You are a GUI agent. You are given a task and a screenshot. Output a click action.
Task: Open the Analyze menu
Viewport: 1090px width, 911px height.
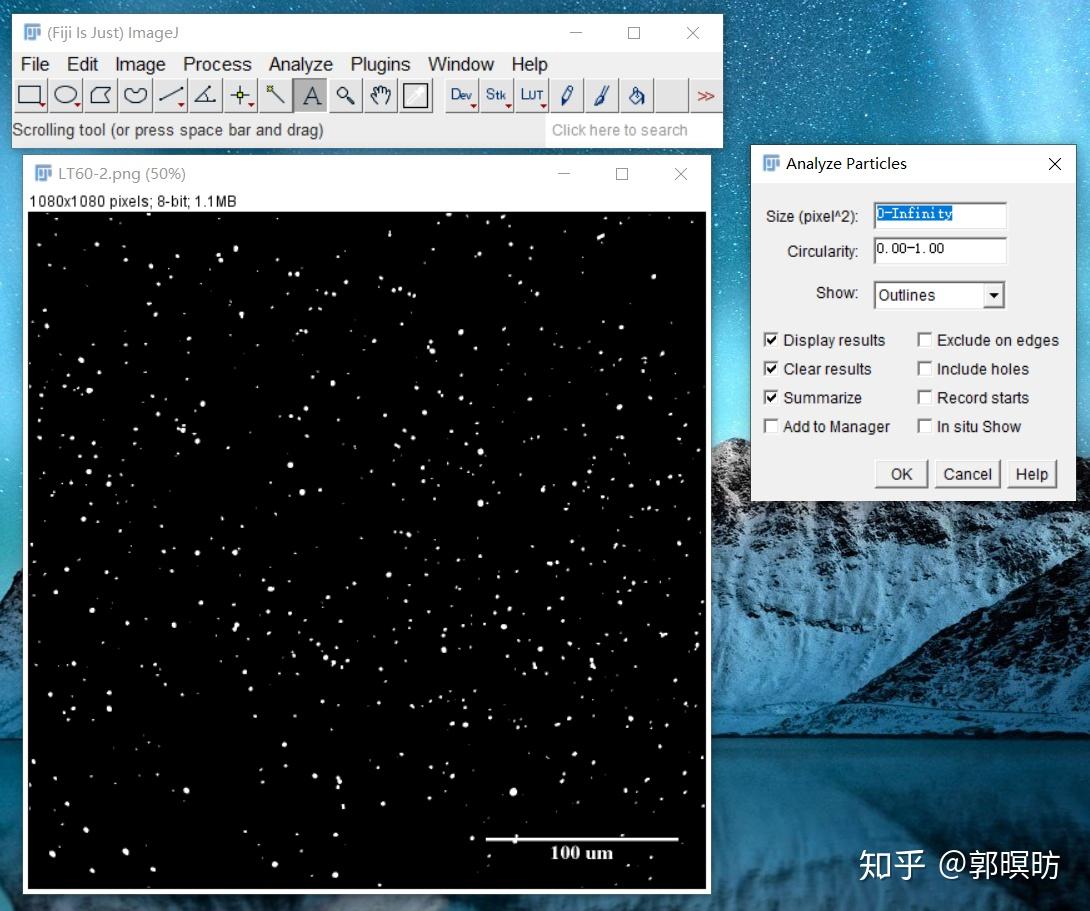tap(300, 64)
